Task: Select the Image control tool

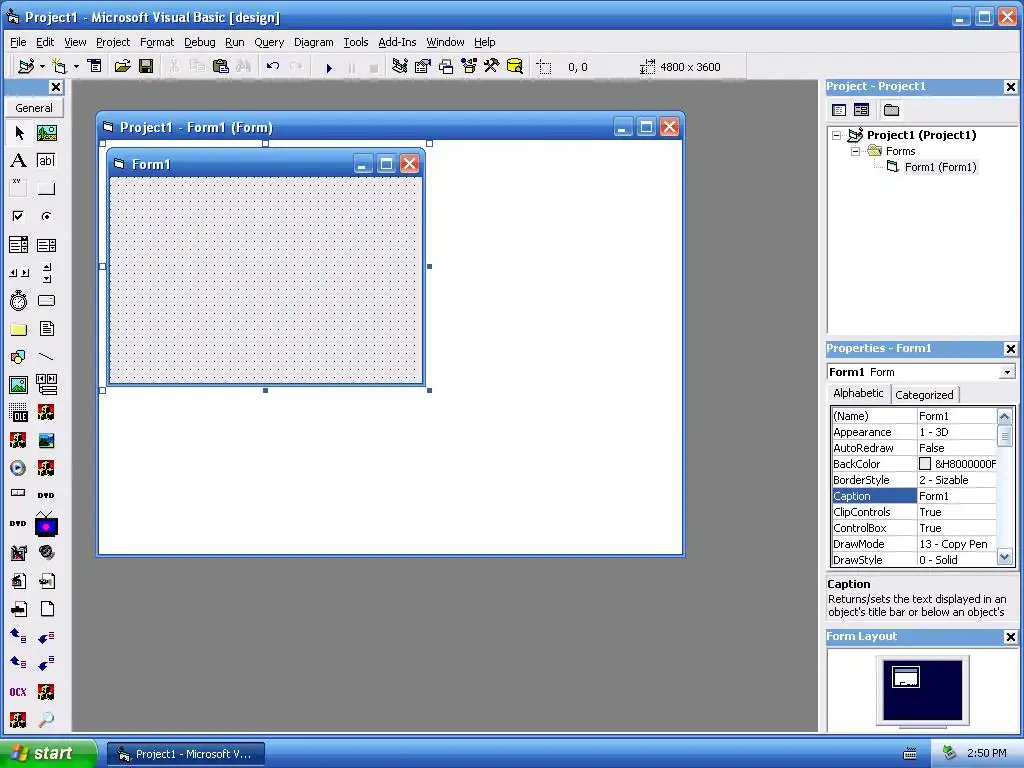Action: point(19,385)
